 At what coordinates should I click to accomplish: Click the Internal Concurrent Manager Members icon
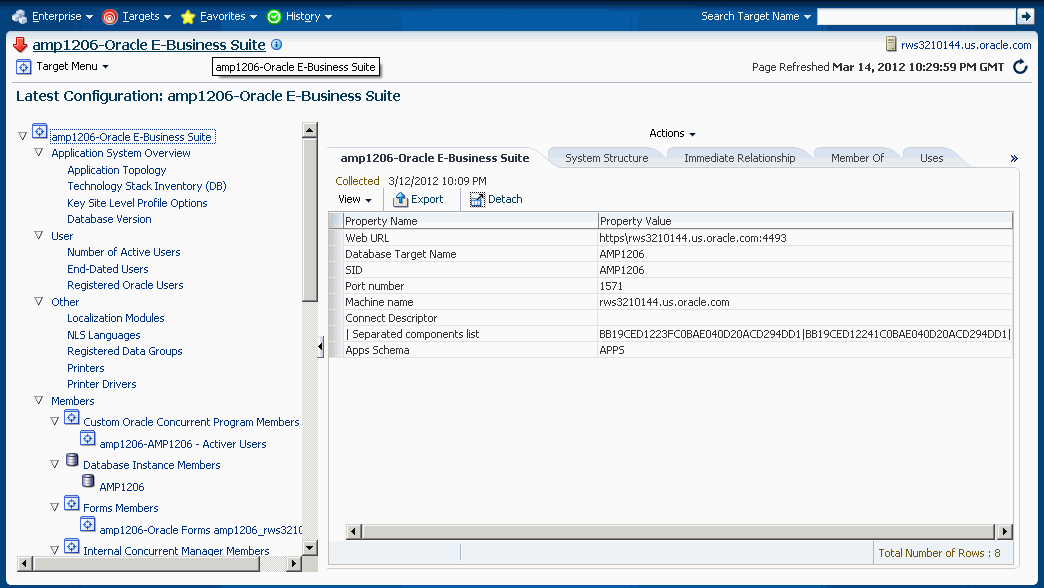[x=71, y=546]
